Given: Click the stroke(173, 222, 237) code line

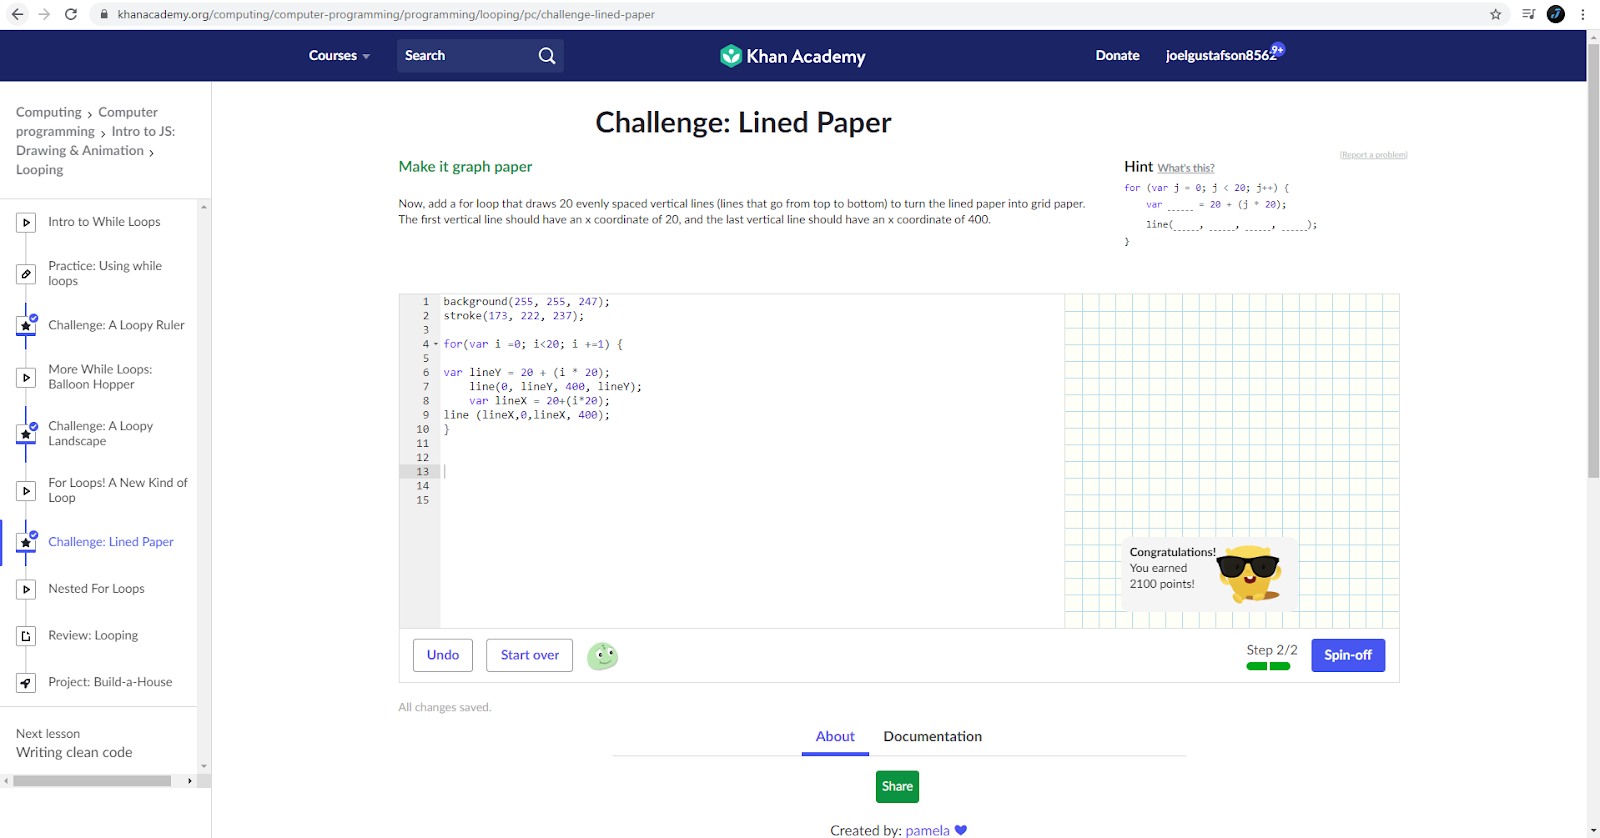Looking at the screenshot, I should [514, 316].
